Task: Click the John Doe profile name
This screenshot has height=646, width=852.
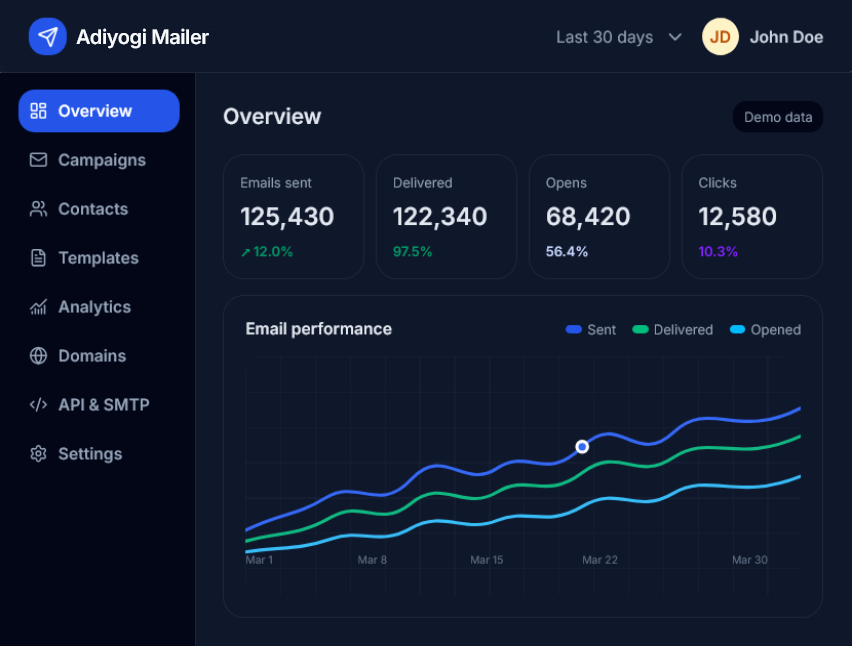Action: coord(786,37)
